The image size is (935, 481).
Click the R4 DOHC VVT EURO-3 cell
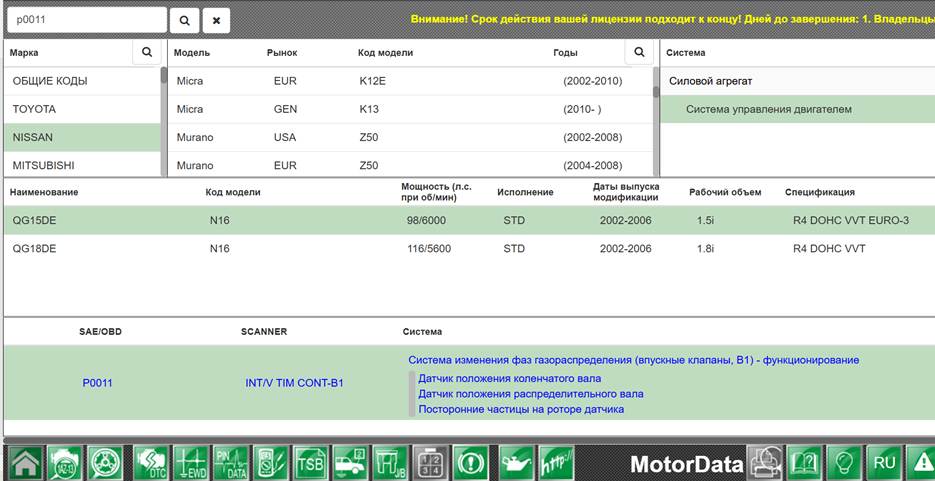[x=851, y=221]
